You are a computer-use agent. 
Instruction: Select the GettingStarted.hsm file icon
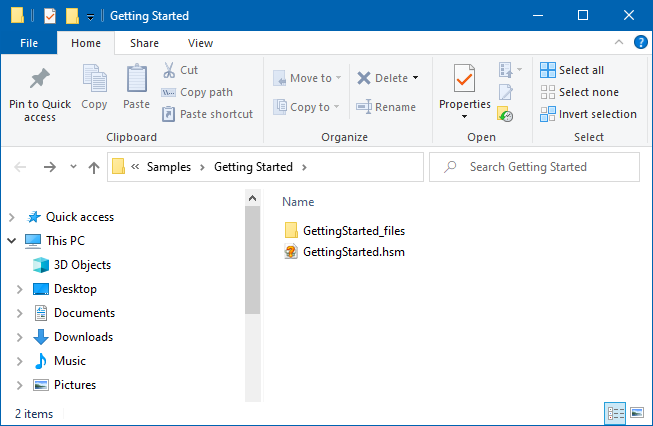tap(291, 252)
